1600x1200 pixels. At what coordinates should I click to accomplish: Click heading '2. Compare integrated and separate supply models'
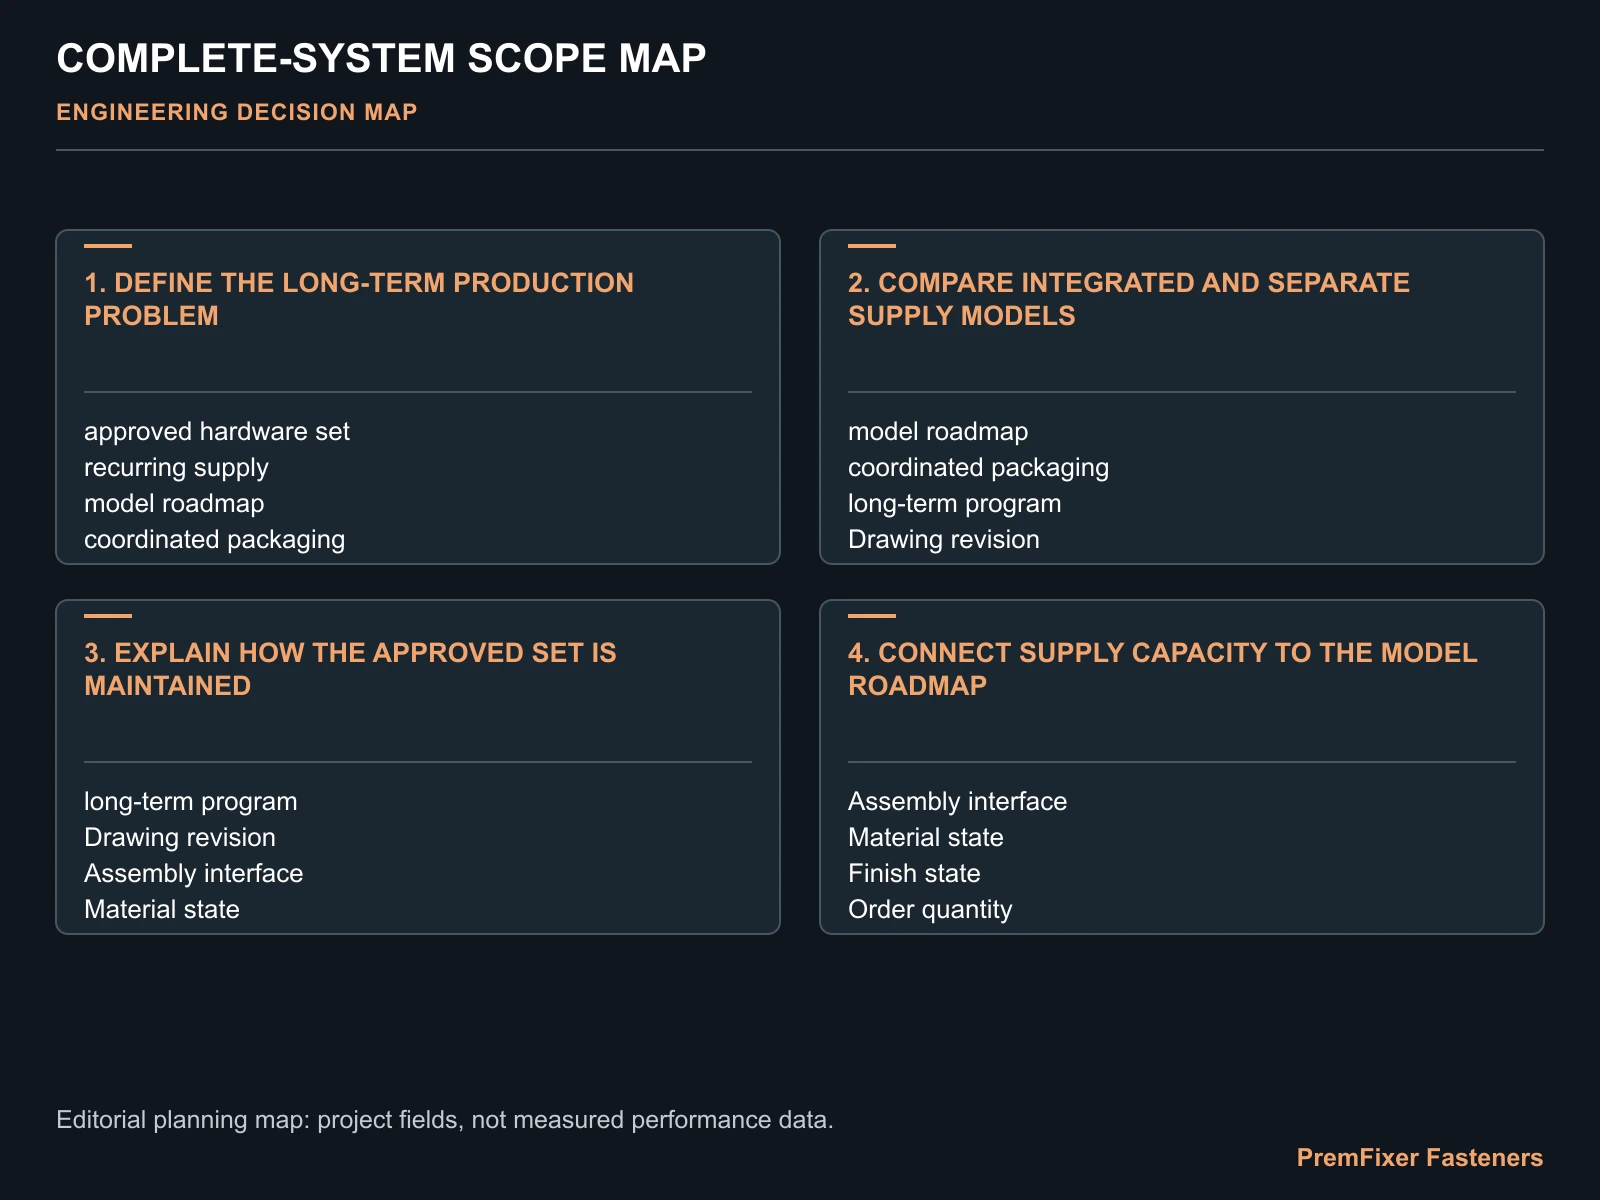pos(1129,299)
